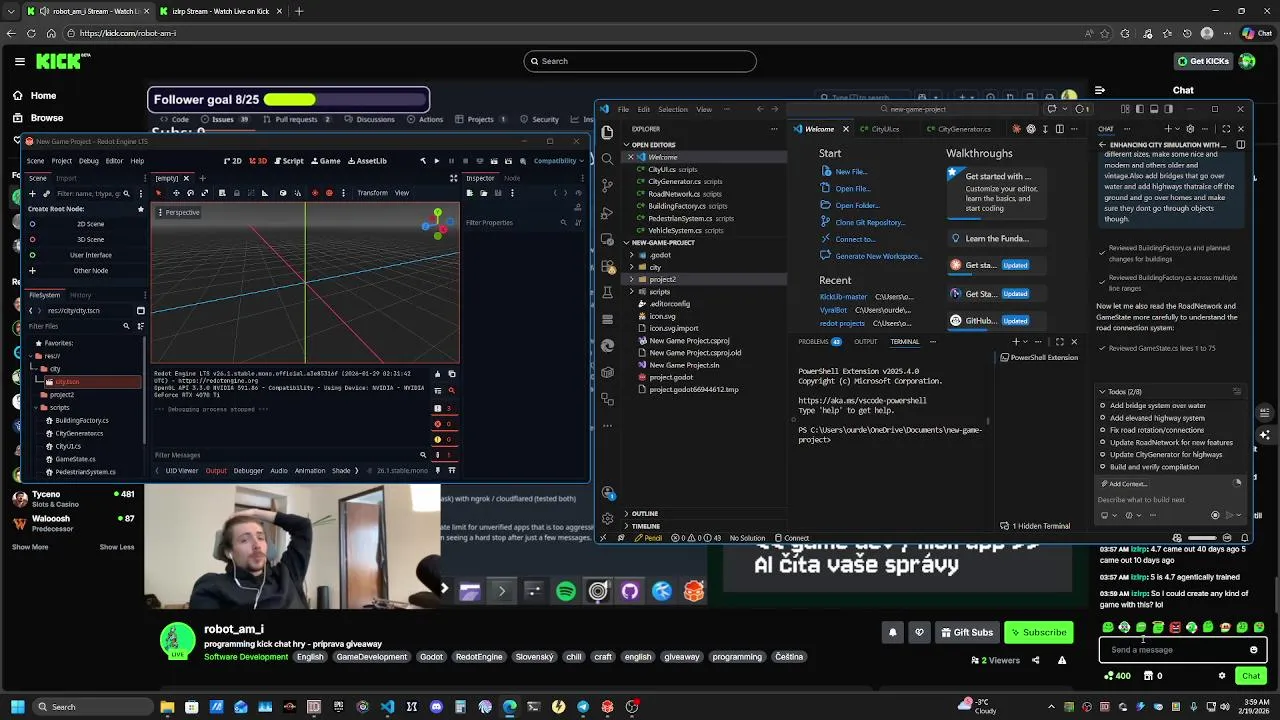Collapse chat with arrow beside Chat title
This screenshot has height=720, width=1280.
coord(1100,90)
